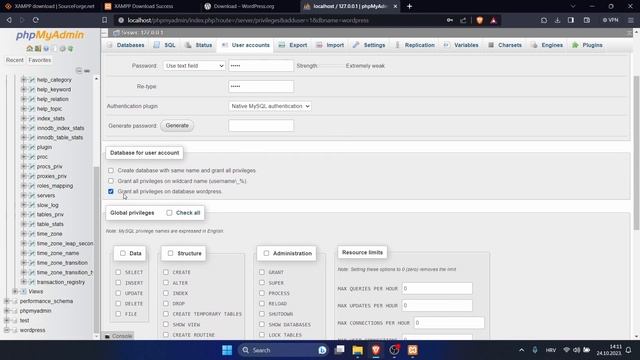Screen dimensions: 640x360
Task: Tick the Administration group checkbox
Action: pyautogui.click(x=266, y=253)
